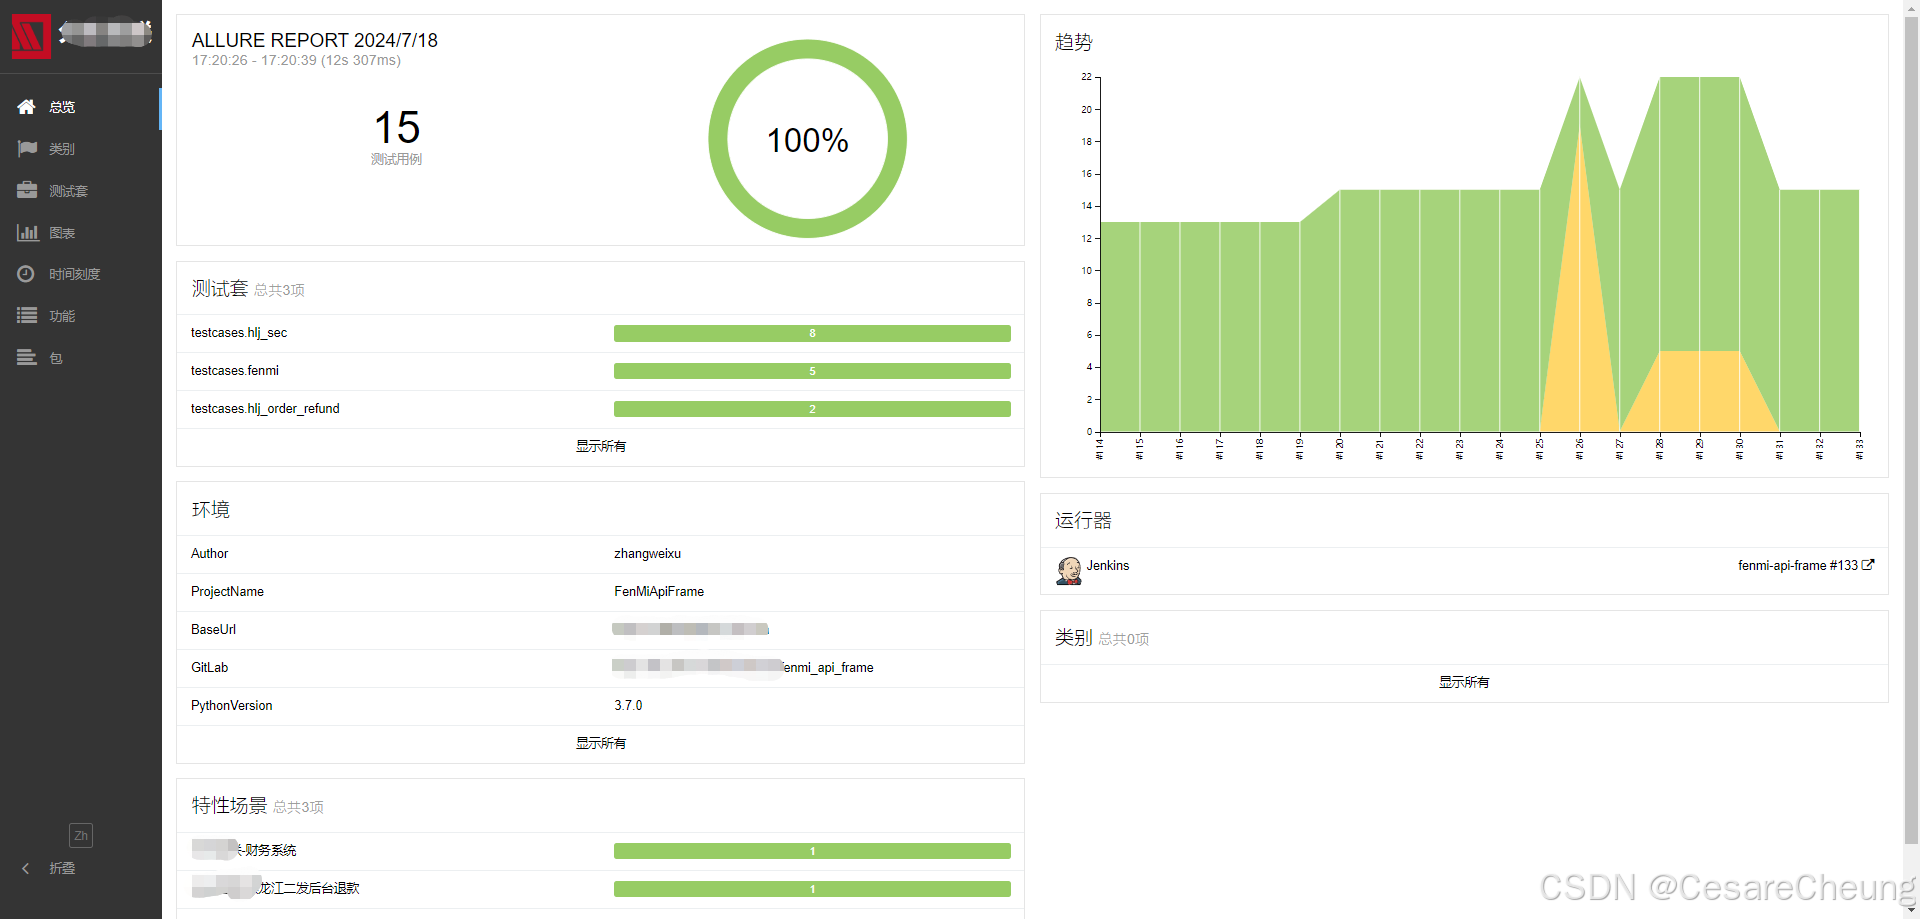Click the green bar showing 5 passed
Screen dimensions: 1920x919
point(812,371)
